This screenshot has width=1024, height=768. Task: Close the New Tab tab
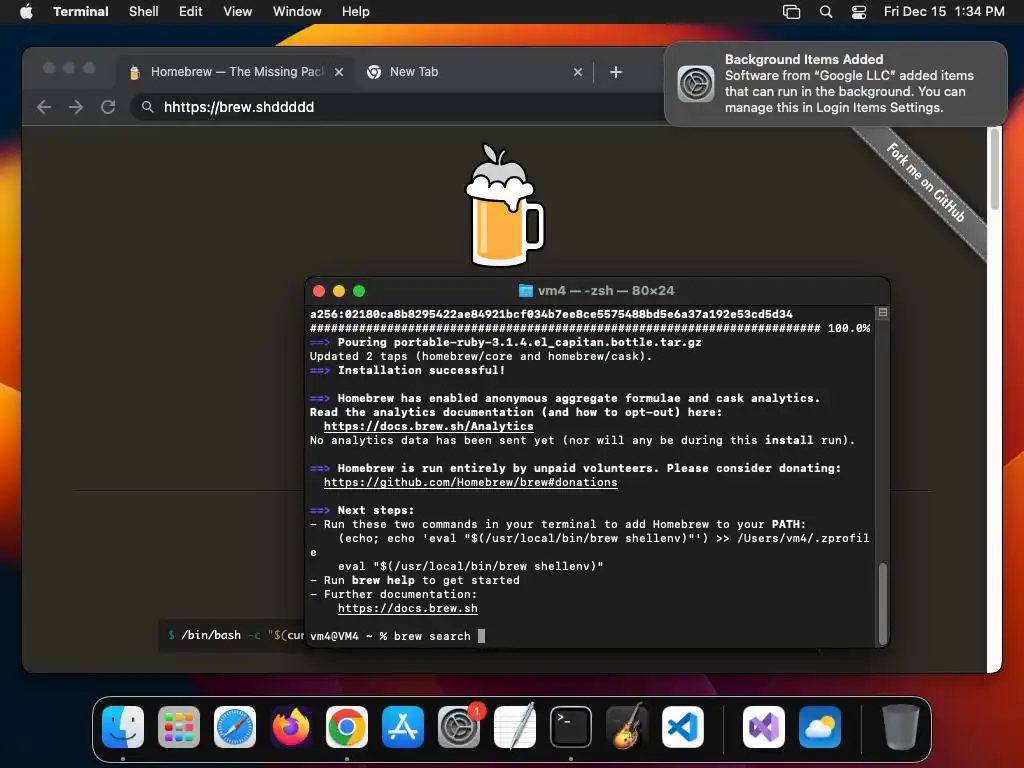(578, 72)
